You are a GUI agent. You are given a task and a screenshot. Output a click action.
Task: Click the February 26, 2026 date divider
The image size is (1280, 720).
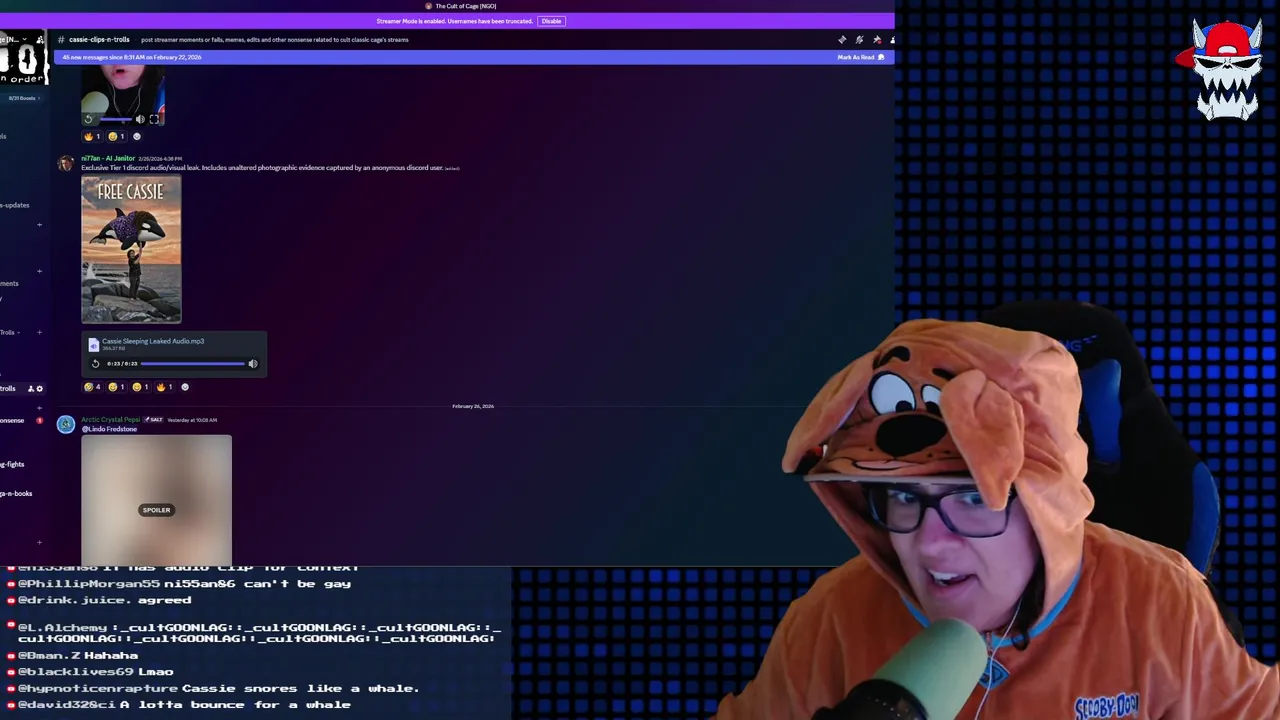pos(473,406)
